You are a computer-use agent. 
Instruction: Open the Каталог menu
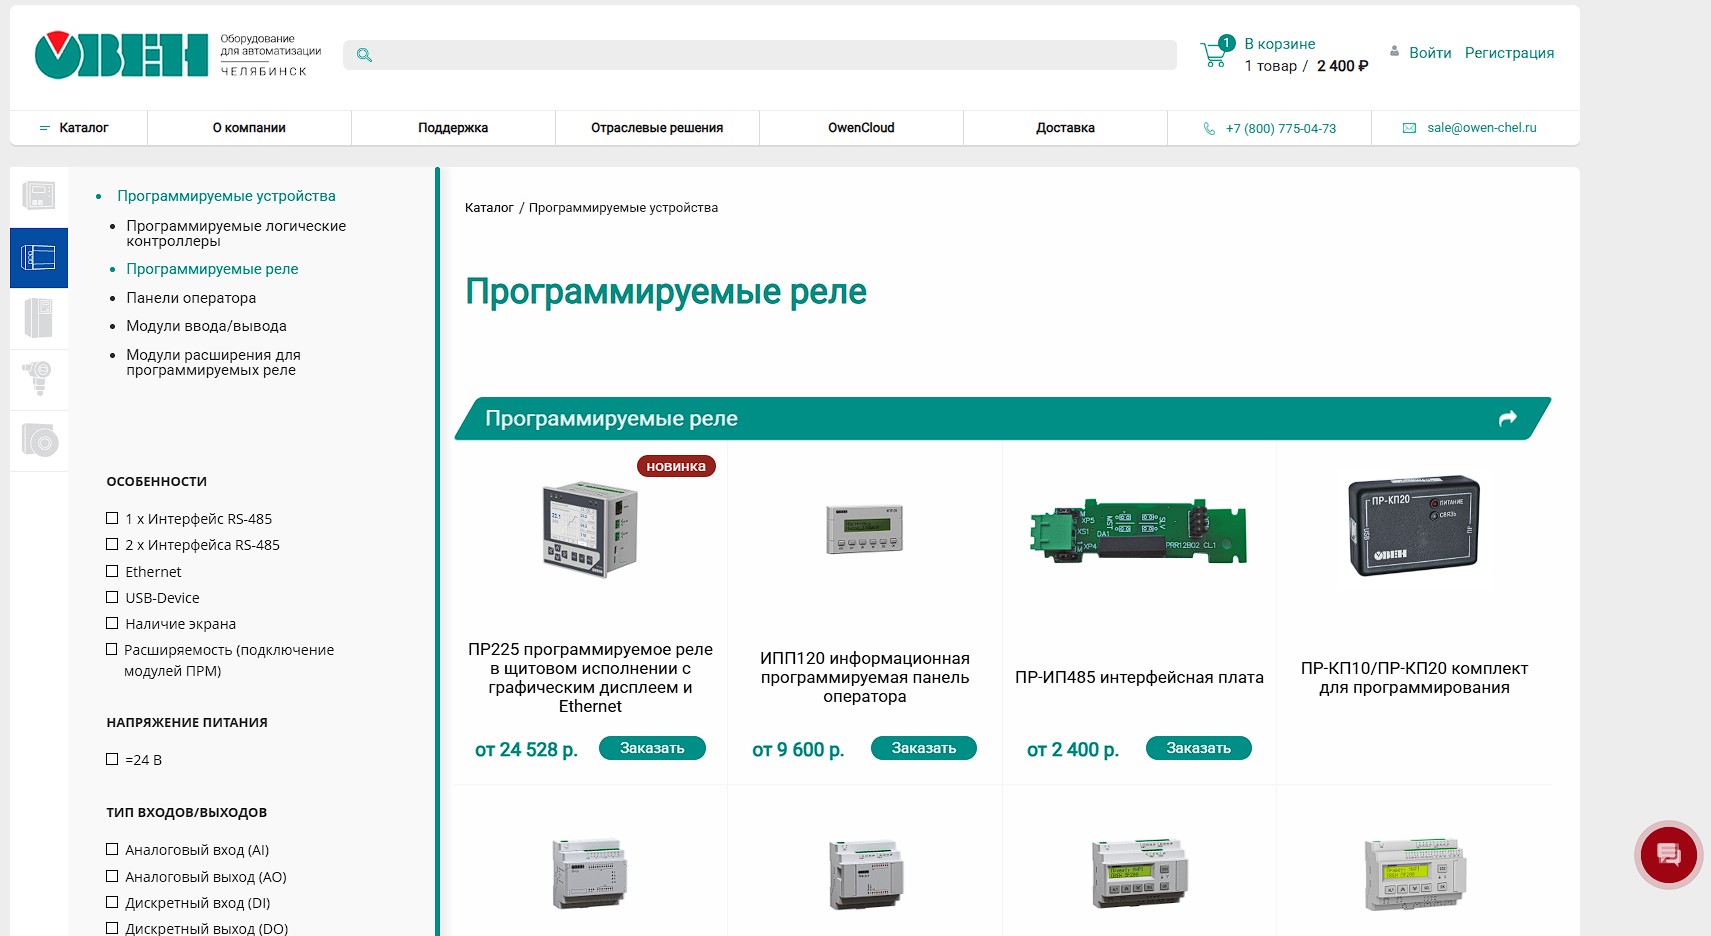[83, 128]
